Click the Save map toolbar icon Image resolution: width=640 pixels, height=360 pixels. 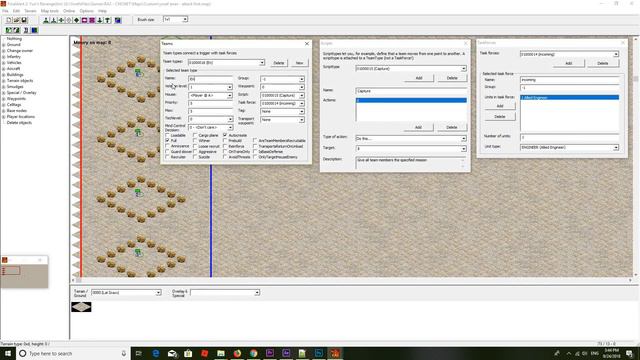tap(24, 20)
